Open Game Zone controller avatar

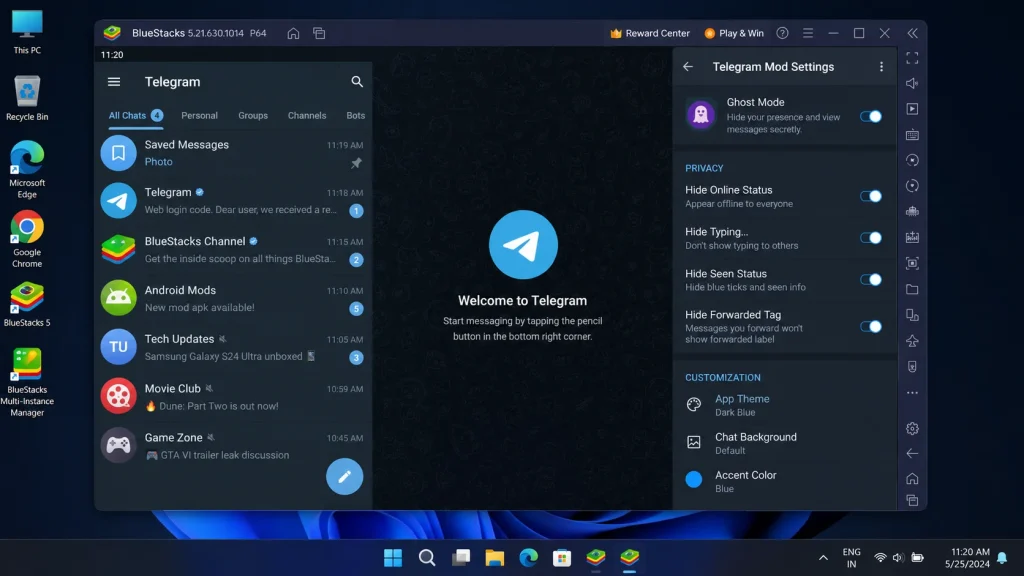tap(118, 445)
